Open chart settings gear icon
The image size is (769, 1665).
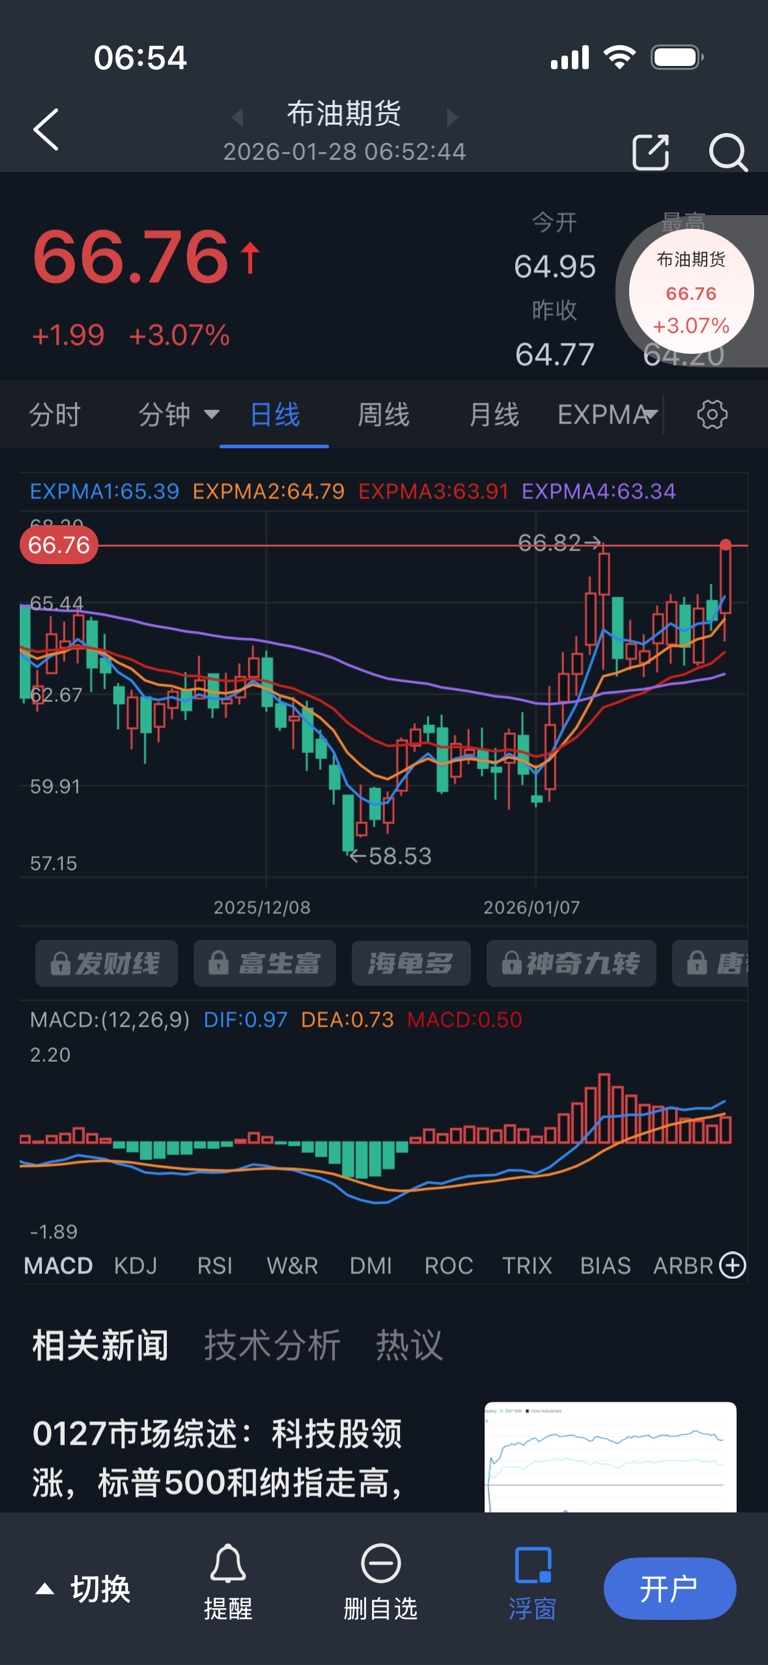click(712, 414)
